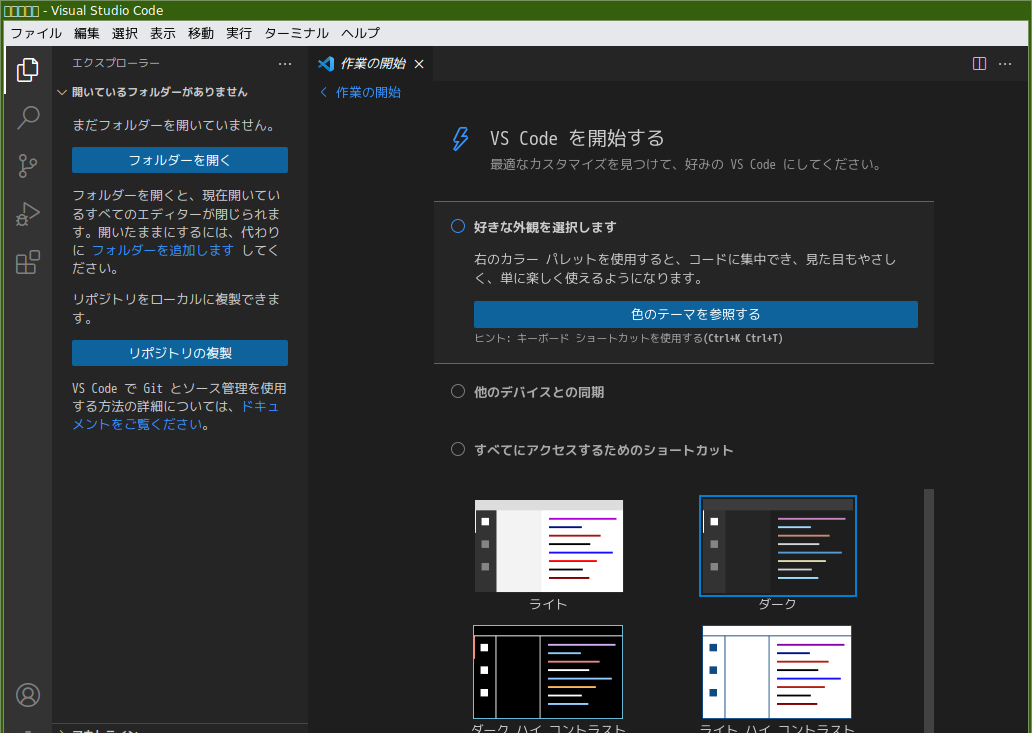
Task: Click the 他のデバイスとの同期 step title
Action: click(539, 392)
